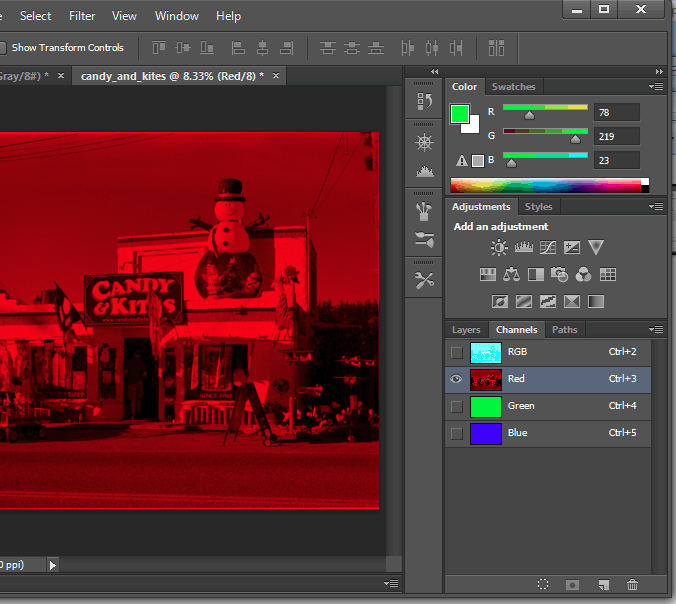
Task: Add a Curves adjustment
Action: tap(548, 247)
